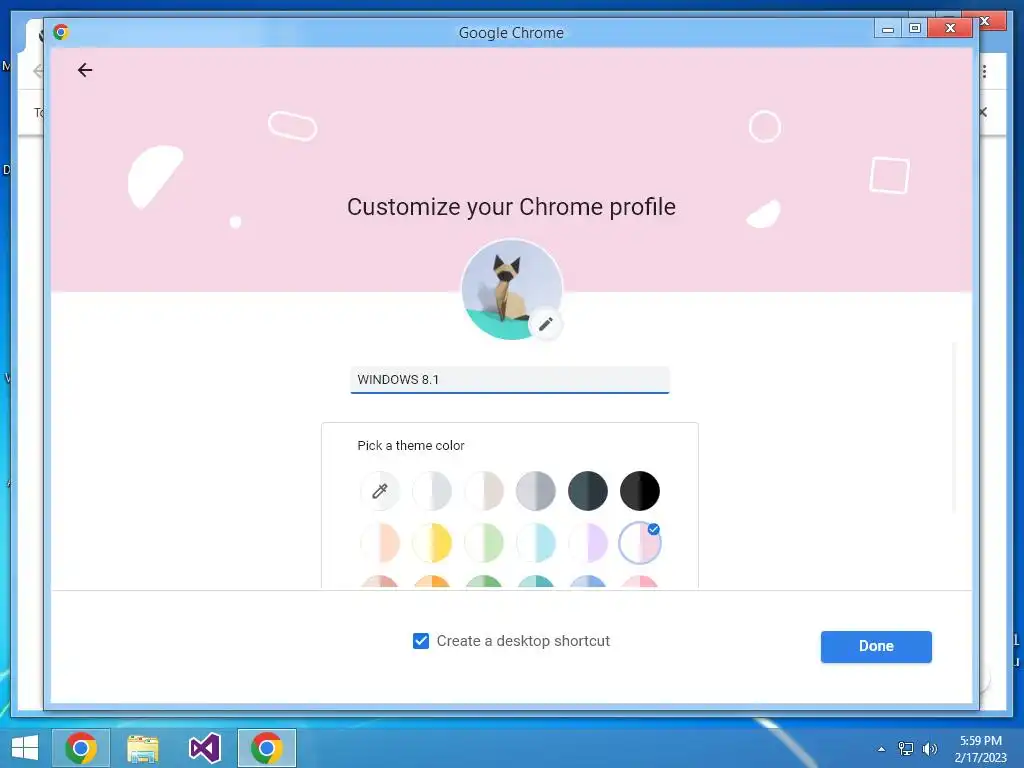Select the light green theme color
The height and width of the screenshot is (768, 1024).
pos(484,543)
